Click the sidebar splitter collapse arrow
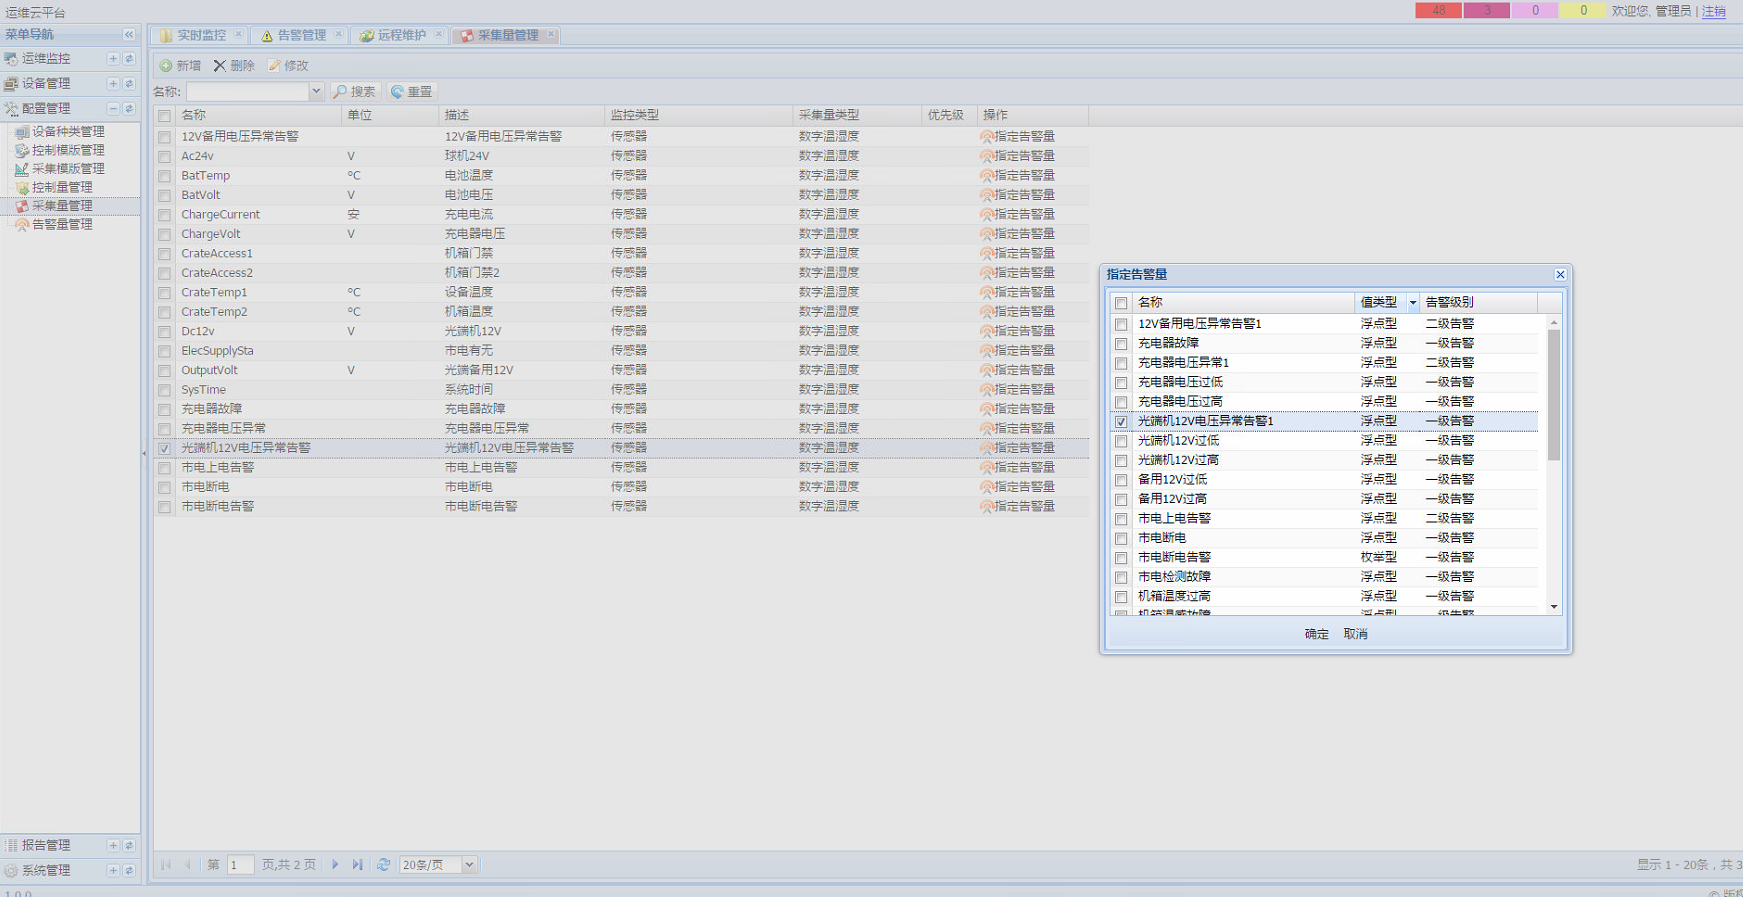Screen dimensions: 1743x897 point(144,453)
